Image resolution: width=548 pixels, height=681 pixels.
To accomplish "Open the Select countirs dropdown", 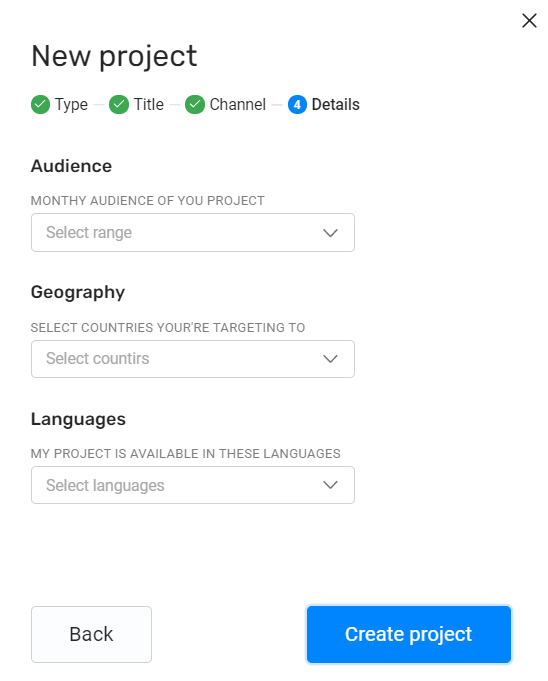I will 193,359.
